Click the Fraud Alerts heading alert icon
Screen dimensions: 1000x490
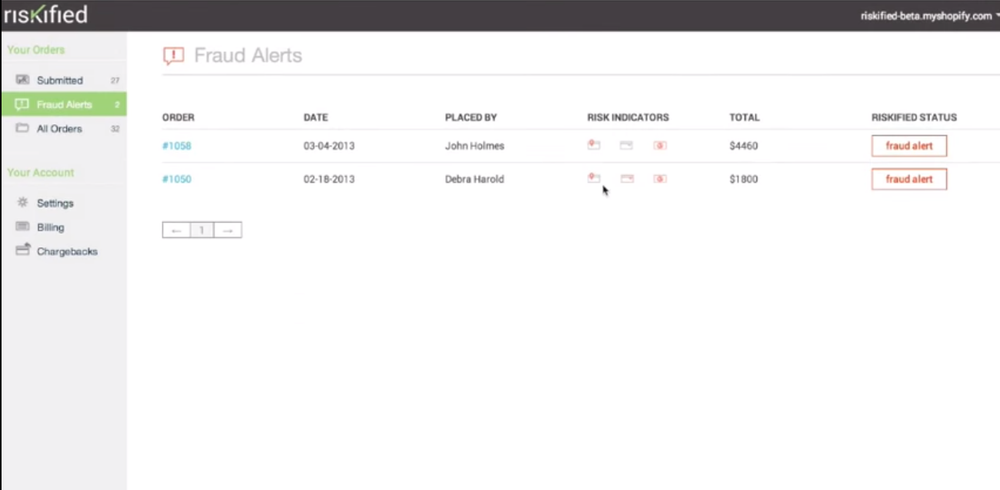click(x=173, y=56)
